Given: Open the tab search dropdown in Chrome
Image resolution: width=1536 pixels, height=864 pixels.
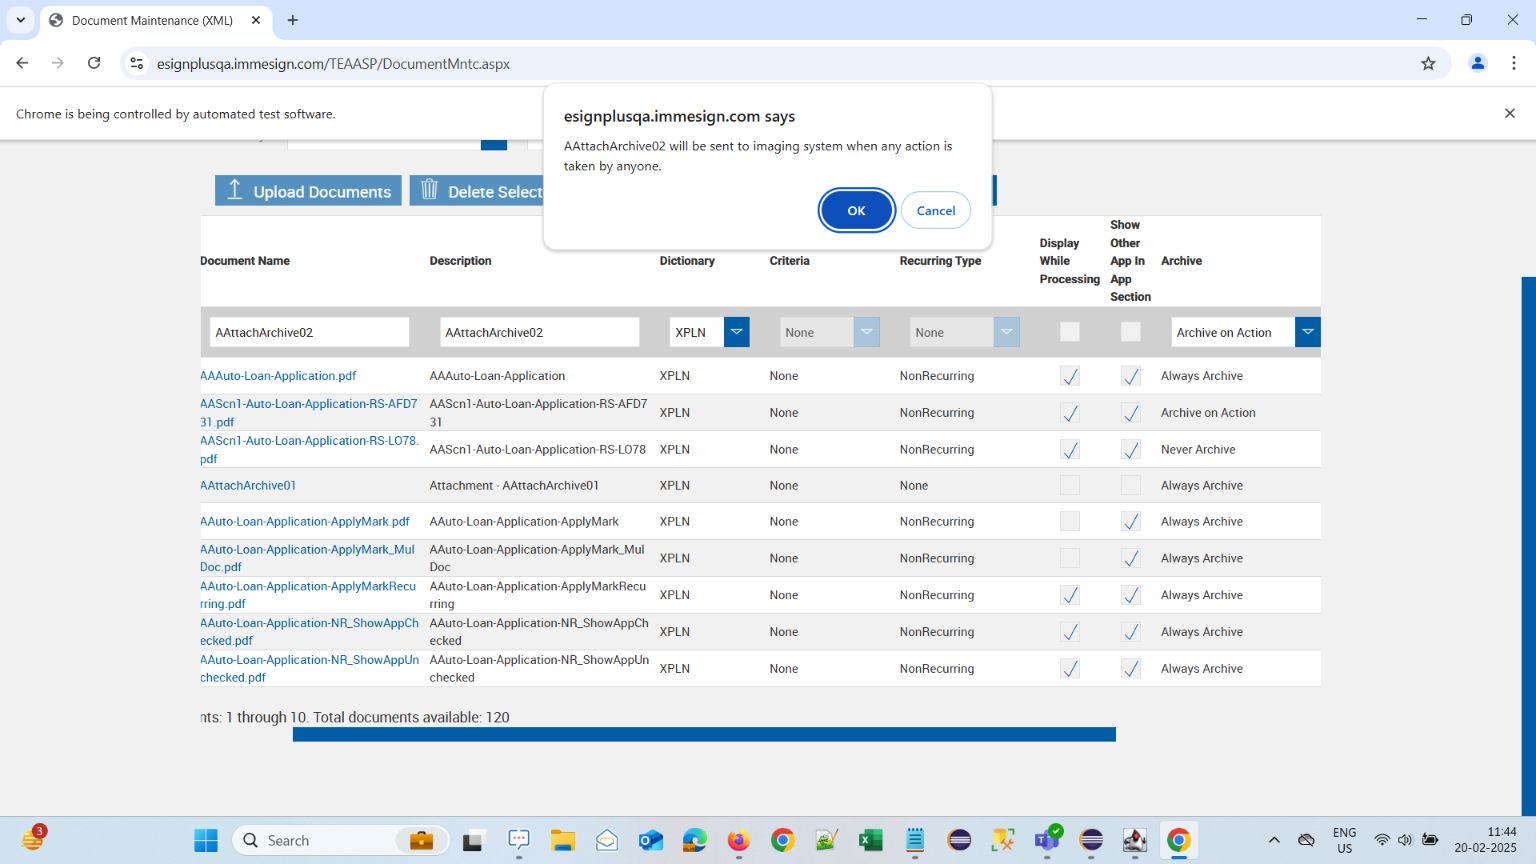Looking at the screenshot, I should click(20, 20).
